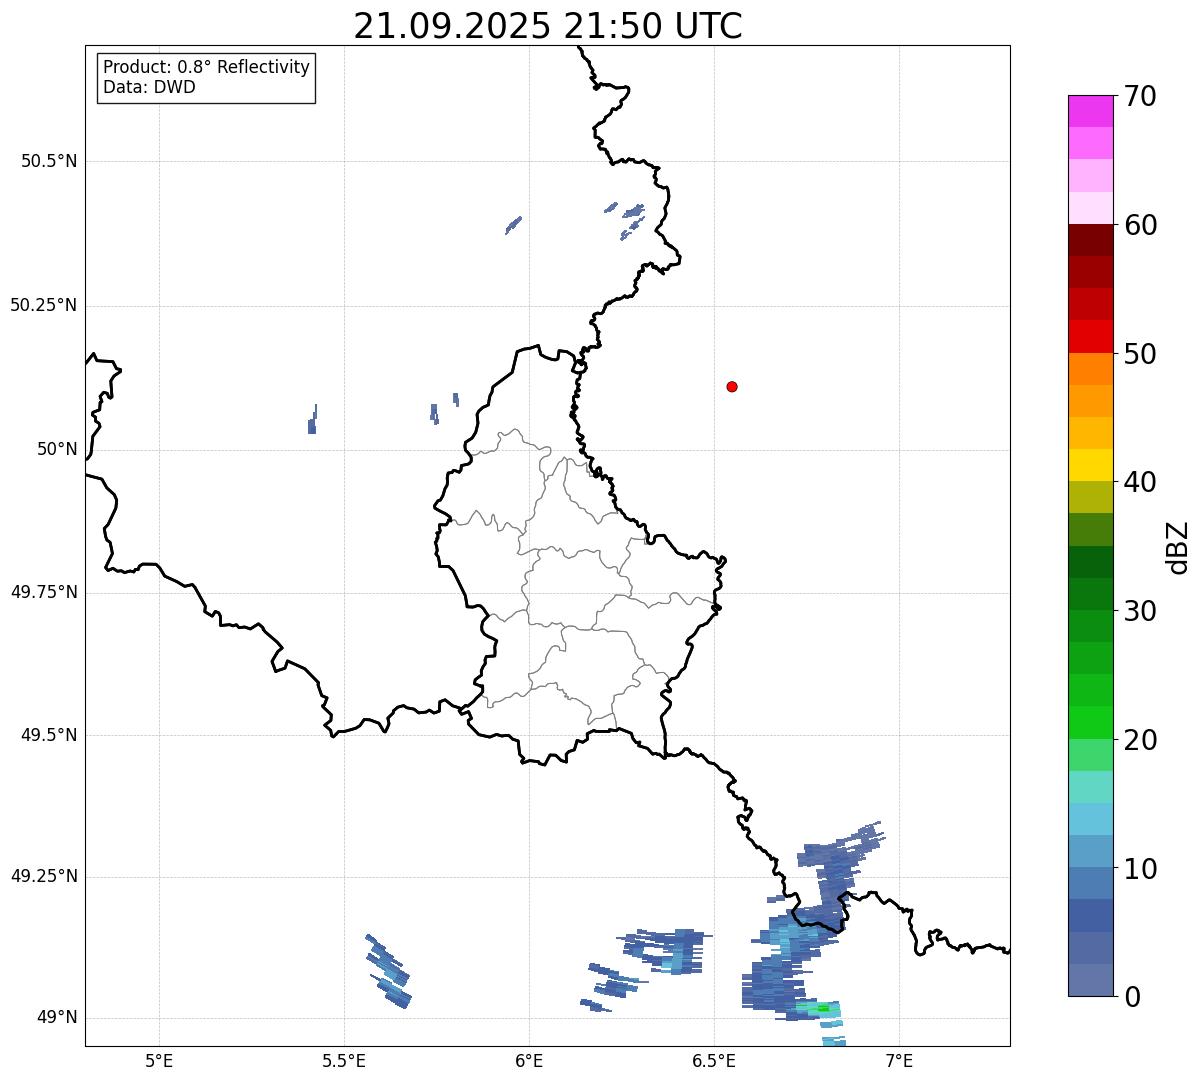Click the longitude label 5.5°E
1202x1081 pixels.
[x=344, y=1060]
